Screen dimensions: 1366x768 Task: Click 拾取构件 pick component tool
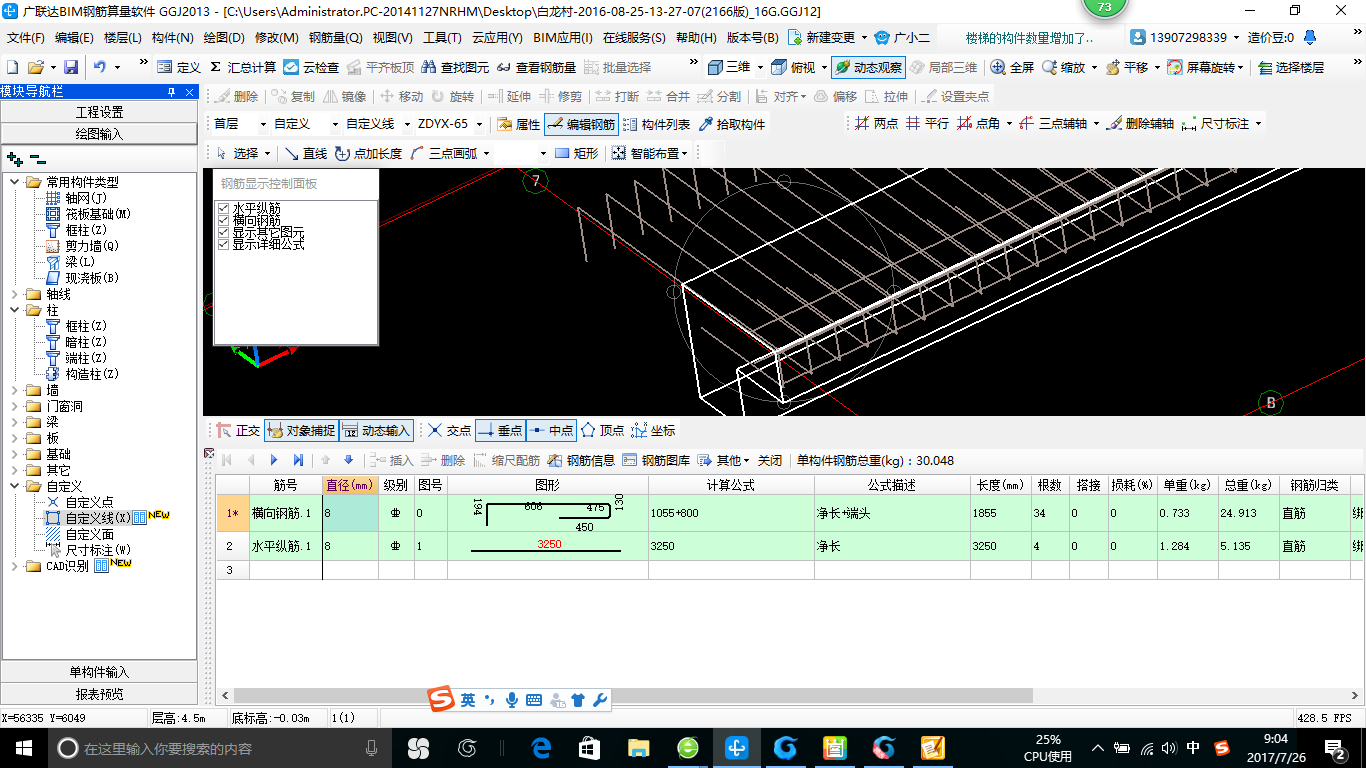click(732, 124)
